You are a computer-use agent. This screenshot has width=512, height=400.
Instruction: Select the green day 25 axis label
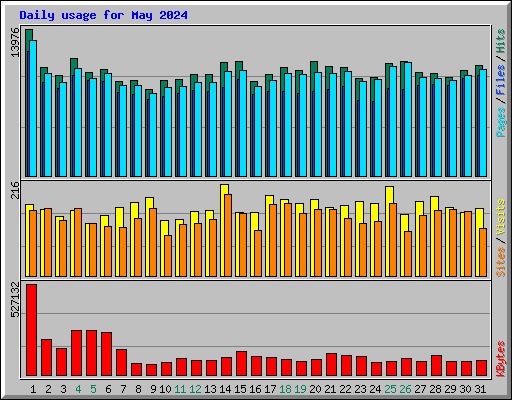coord(390,389)
